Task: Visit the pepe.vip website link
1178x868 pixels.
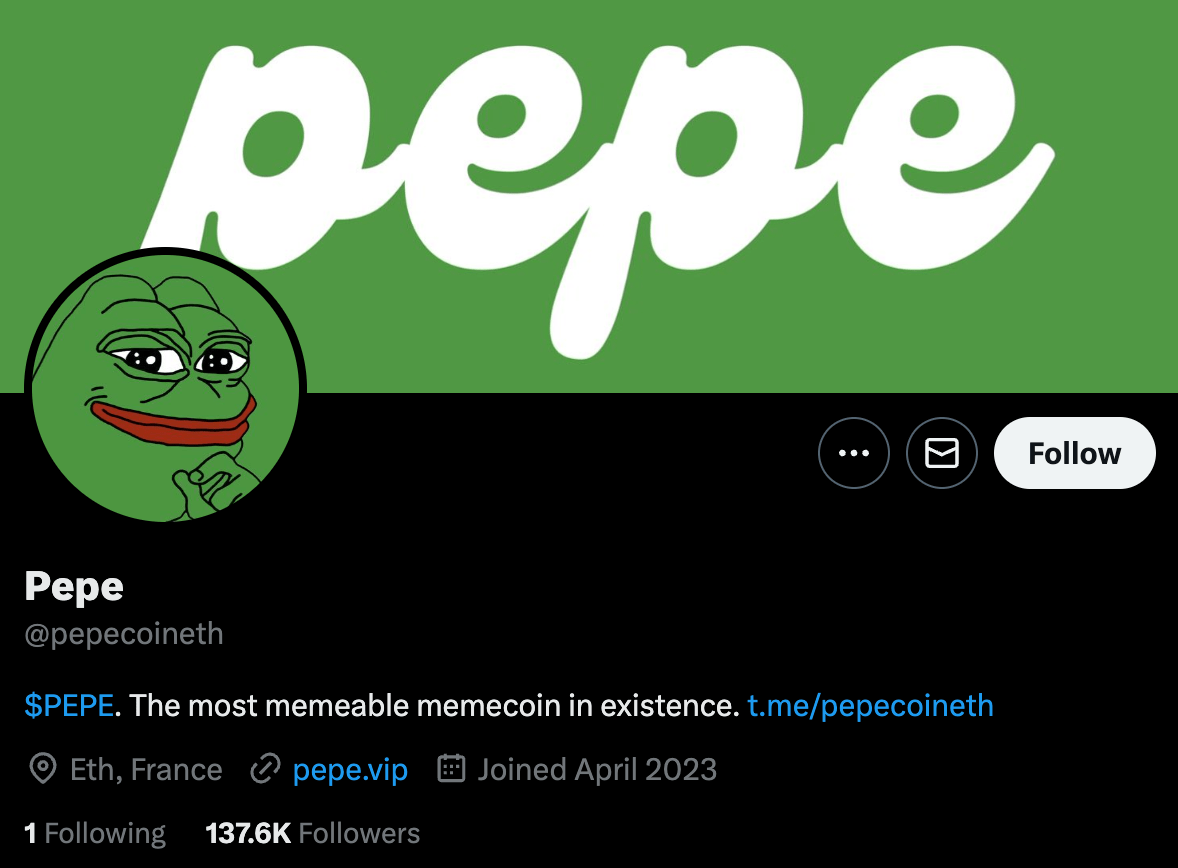Action: point(350,770)
